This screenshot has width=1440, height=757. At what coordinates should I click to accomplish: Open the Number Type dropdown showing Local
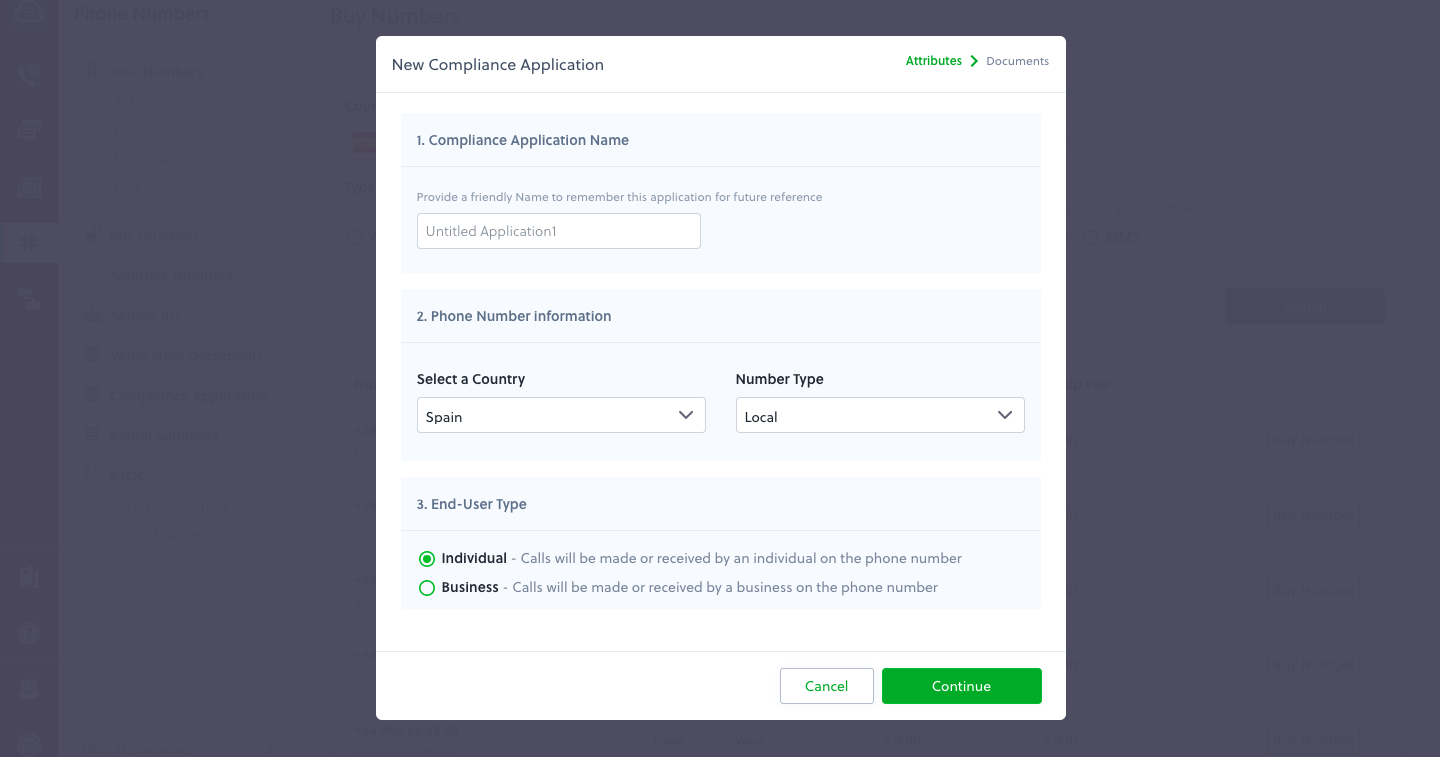(x=880, y=415)
